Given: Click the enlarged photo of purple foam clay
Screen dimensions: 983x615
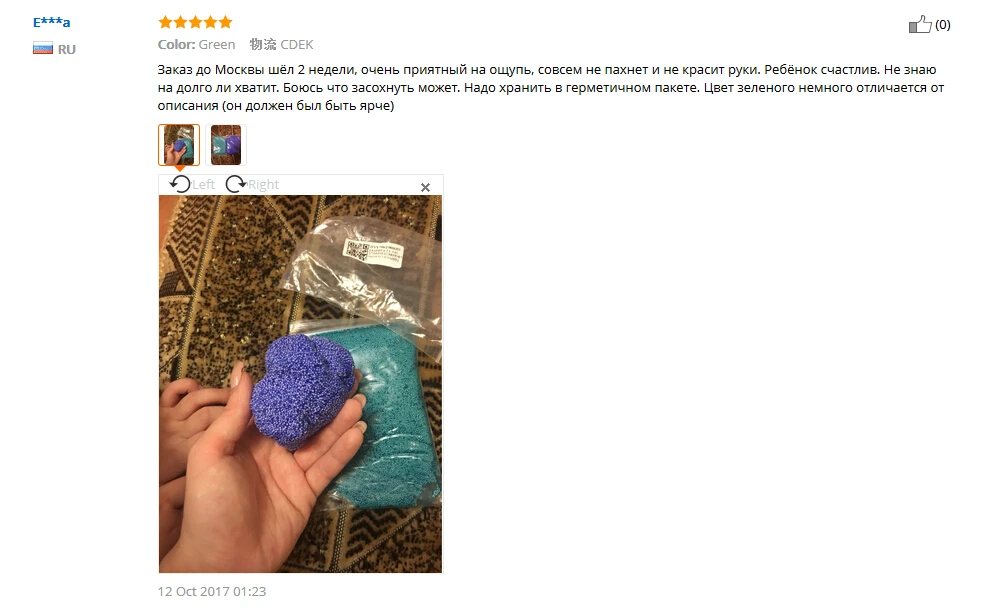Looking at the screenshot, I should point(300,384).
